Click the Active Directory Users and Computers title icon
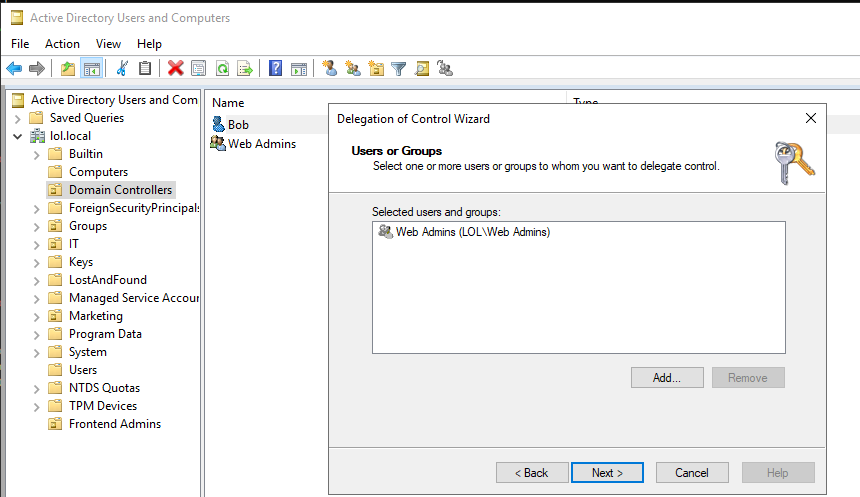The image size is (860, 497). pos(17,18)
